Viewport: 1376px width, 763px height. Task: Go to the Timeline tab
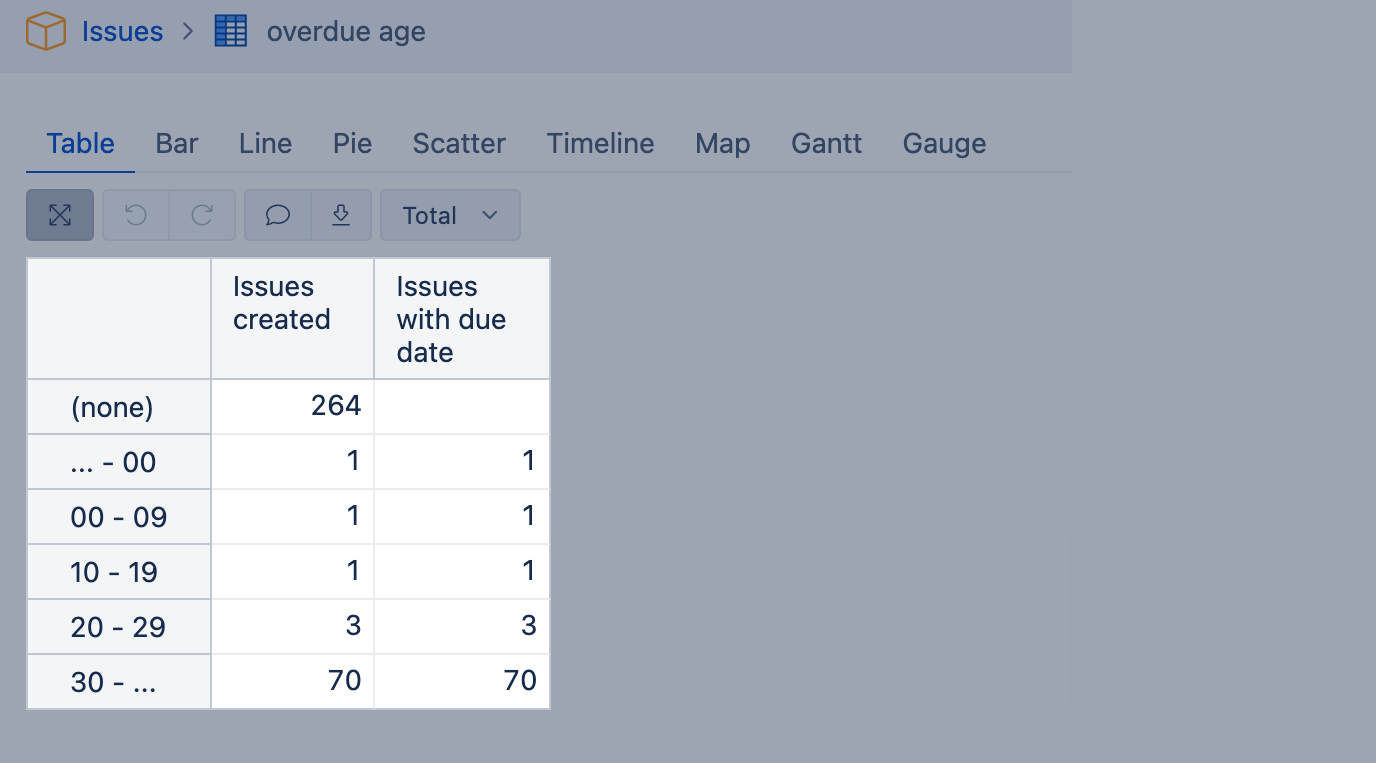(x=600, y=144)
